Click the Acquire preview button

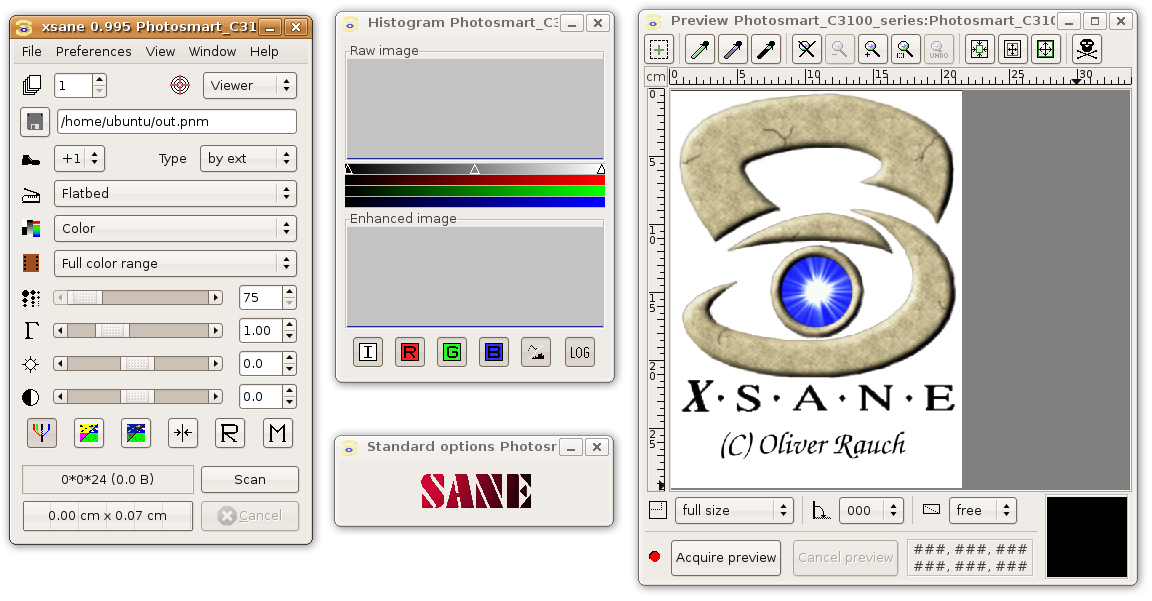click(726, 557)
